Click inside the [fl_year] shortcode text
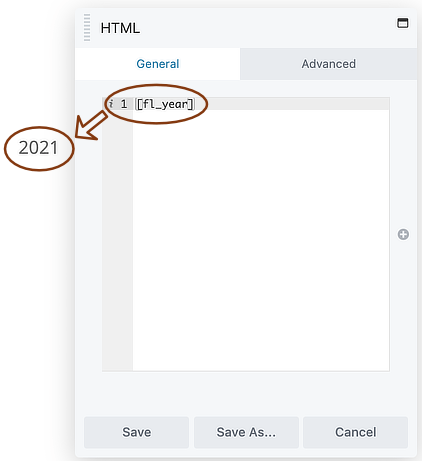This screenshot has width=422, height=461. click(165, 104)
